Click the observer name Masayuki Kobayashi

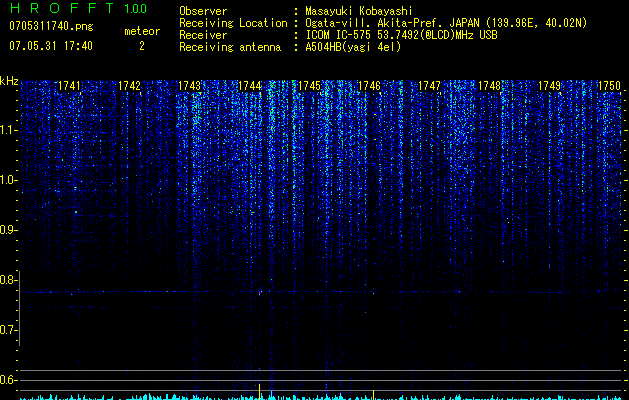pyautogui.click(x=359, y=11)
